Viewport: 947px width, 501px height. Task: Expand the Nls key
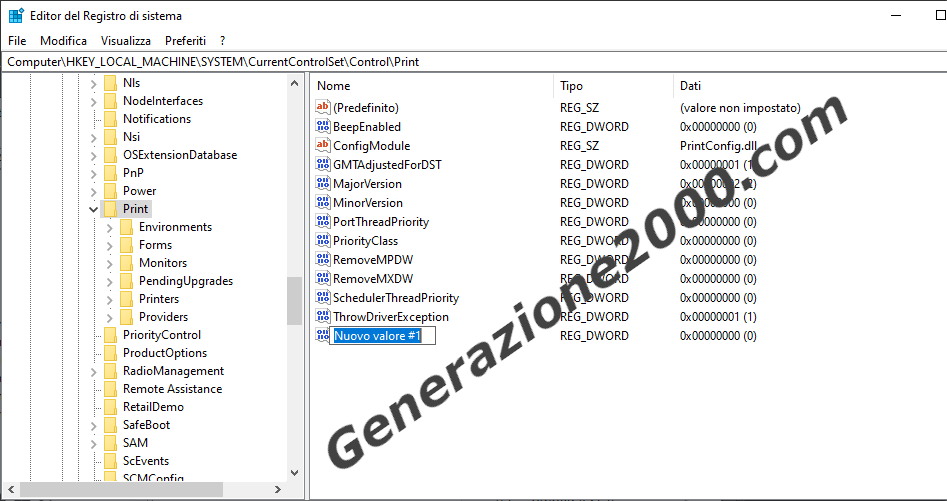click(94, 83)
